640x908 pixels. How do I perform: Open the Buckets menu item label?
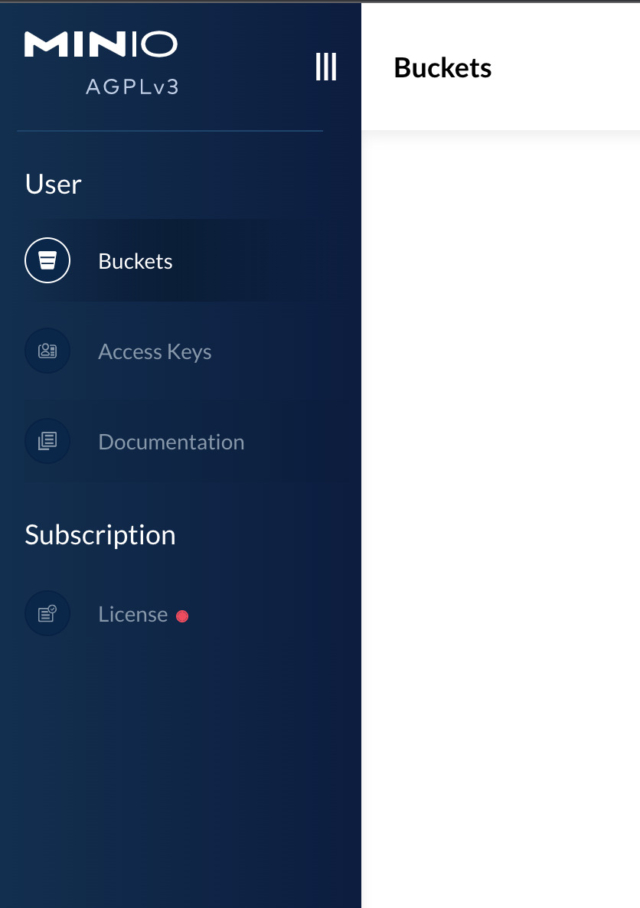point(135,261)
